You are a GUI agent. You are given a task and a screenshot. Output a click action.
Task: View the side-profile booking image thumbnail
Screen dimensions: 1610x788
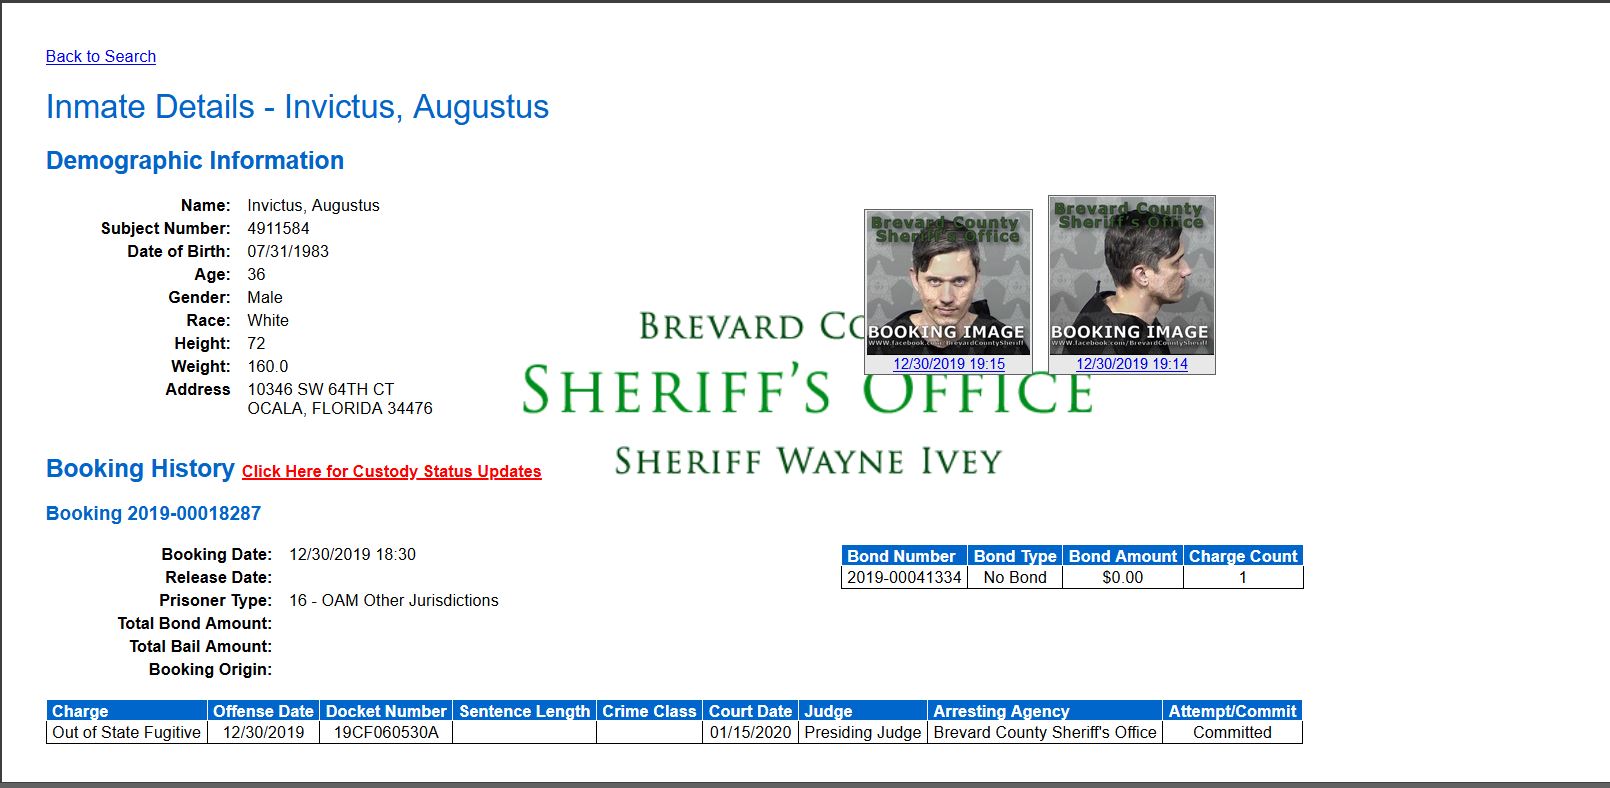(x=1131, y=276)
